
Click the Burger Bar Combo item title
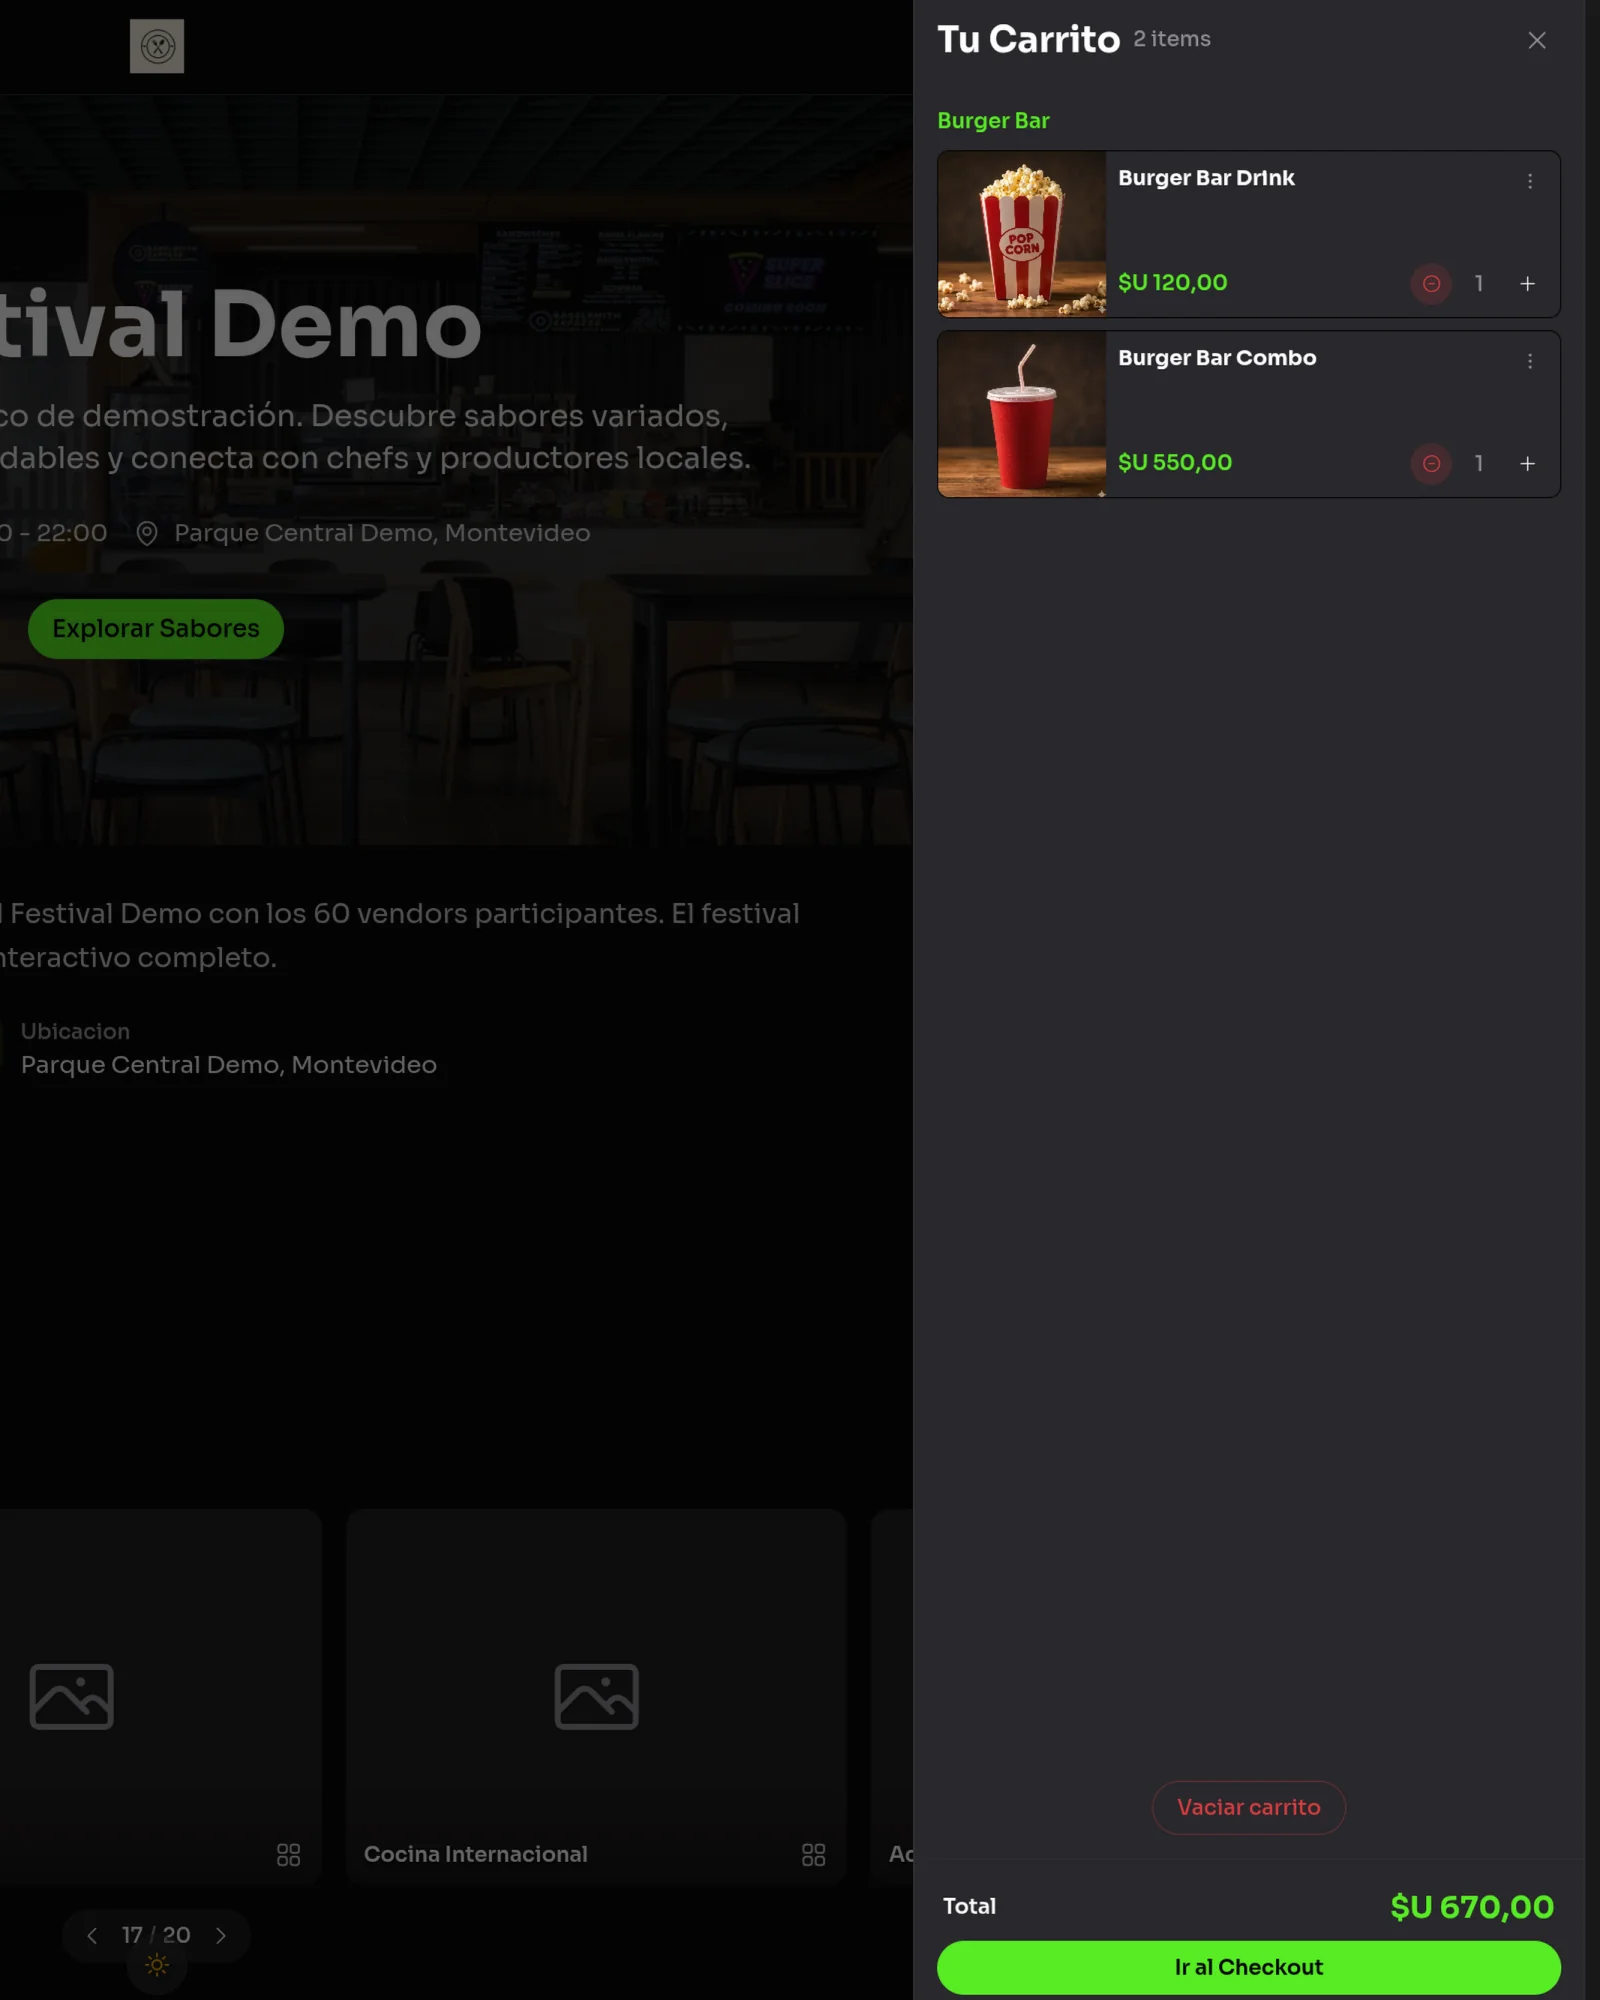pyautogui.click(x=1217, y=358)
